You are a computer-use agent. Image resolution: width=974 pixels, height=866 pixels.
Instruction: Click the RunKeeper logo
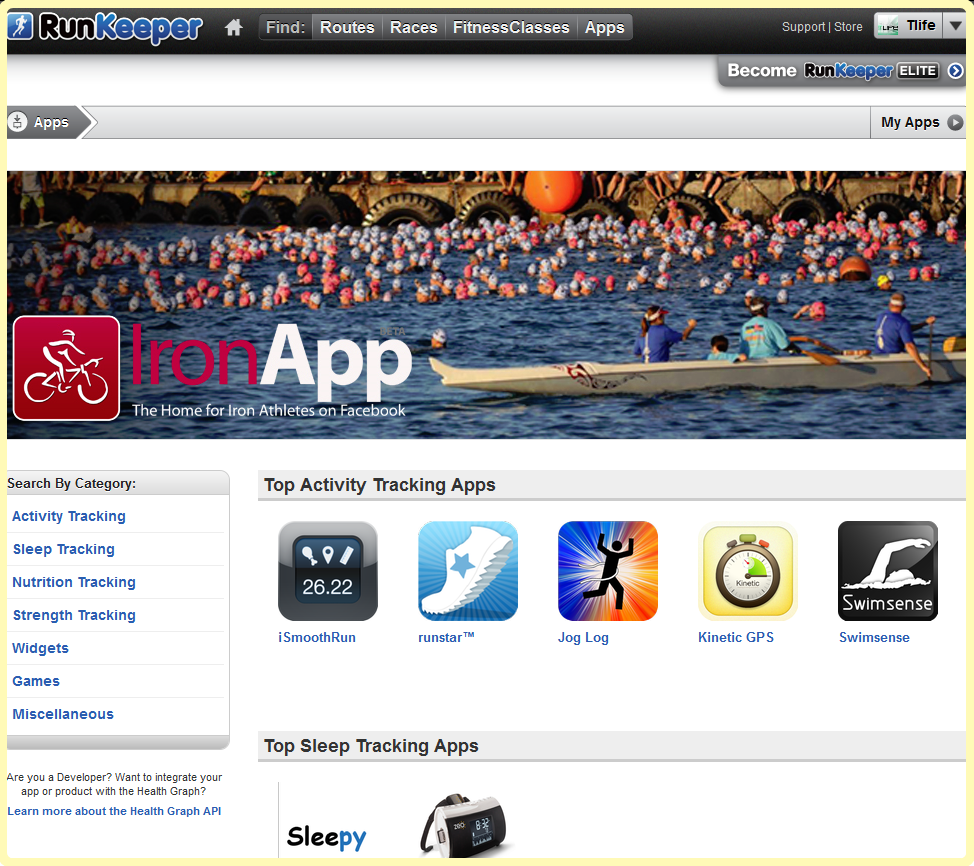tap(105, 27)
